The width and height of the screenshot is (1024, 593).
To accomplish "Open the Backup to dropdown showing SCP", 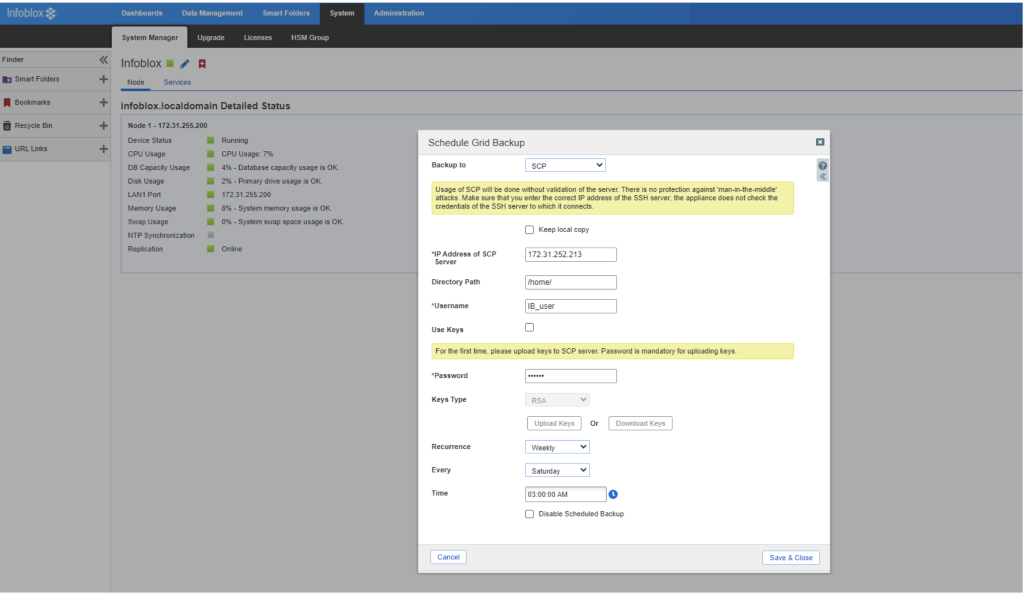I will click(565, 165).
